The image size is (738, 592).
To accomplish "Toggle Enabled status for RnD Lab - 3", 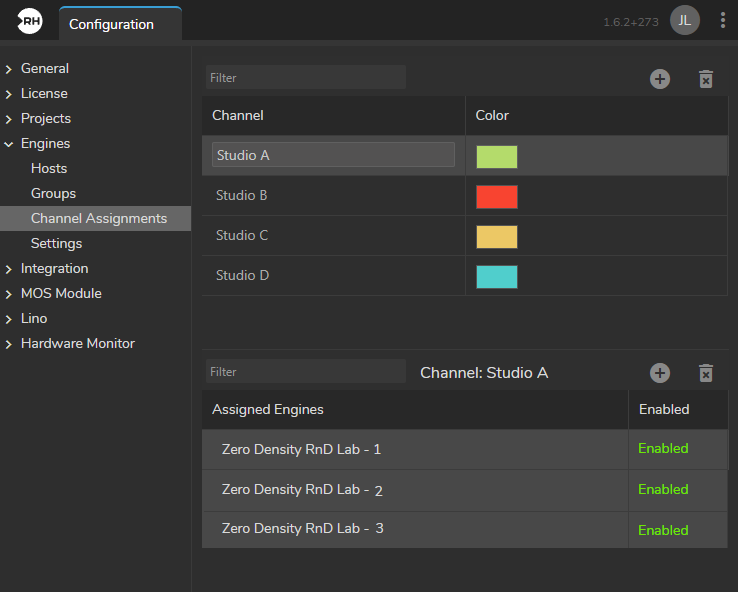I will (663, 530).
